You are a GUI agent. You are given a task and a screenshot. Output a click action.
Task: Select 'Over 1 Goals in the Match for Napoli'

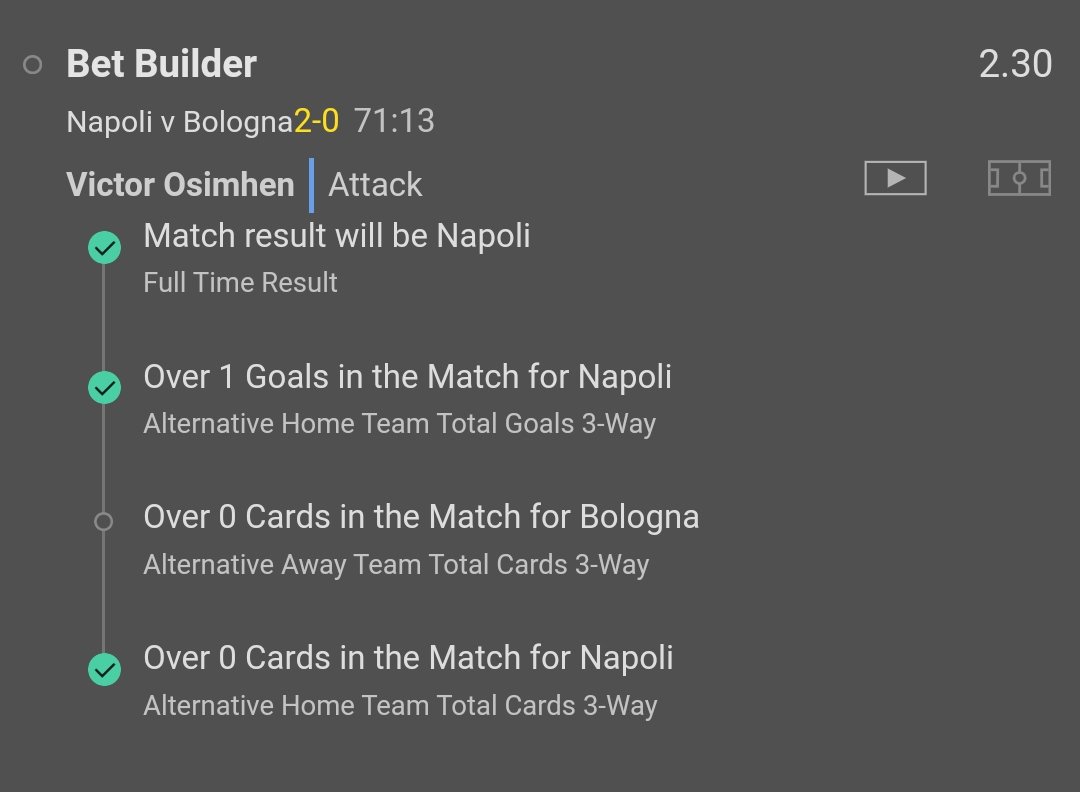pyautogui.click(x=407, y=377)
